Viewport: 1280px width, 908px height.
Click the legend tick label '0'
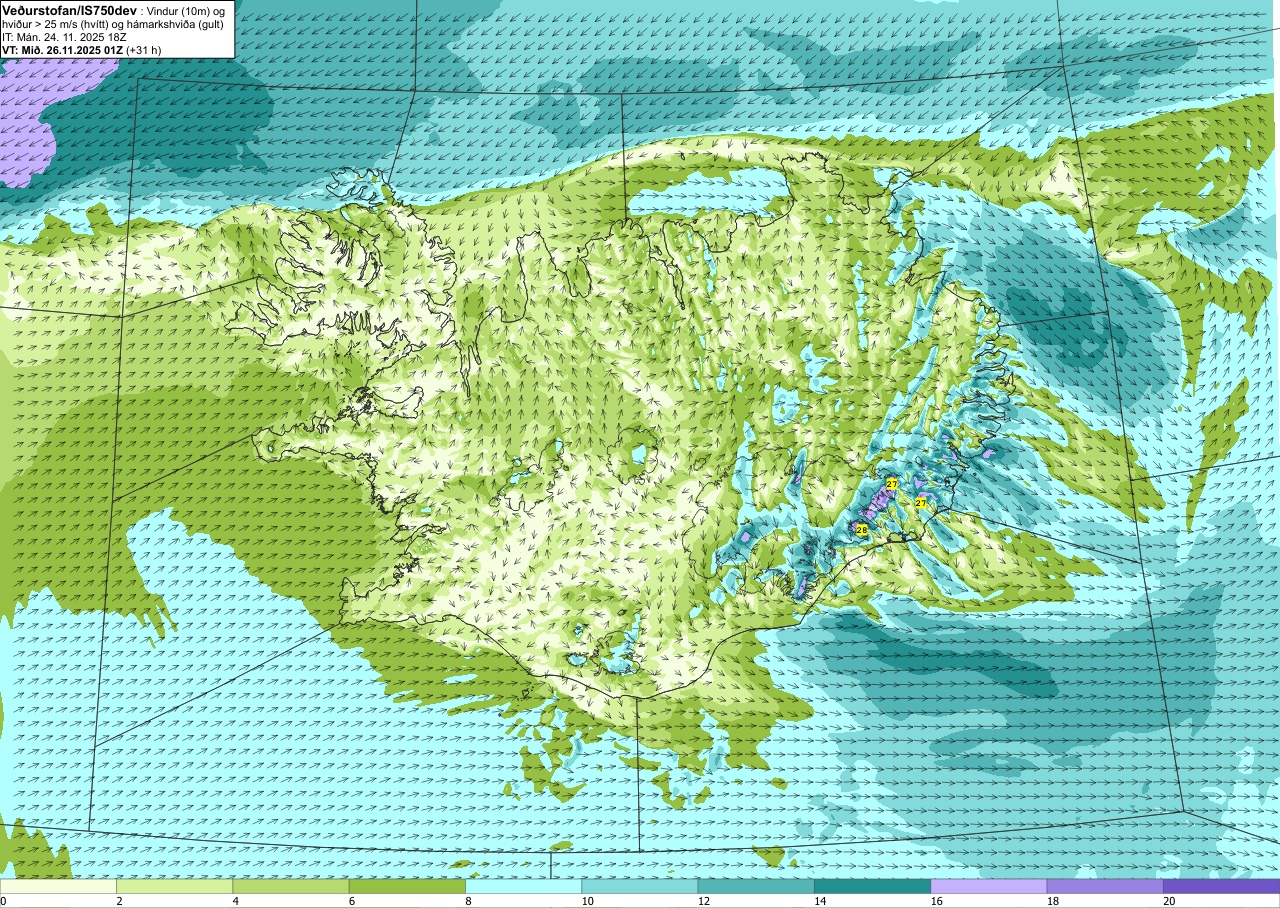(x=4, y=901)
